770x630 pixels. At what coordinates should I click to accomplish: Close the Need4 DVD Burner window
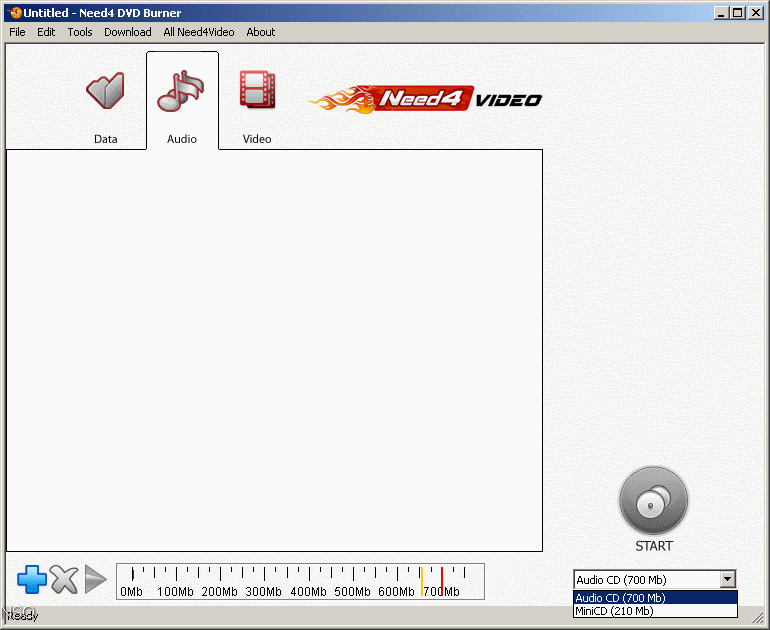(755, 13)
